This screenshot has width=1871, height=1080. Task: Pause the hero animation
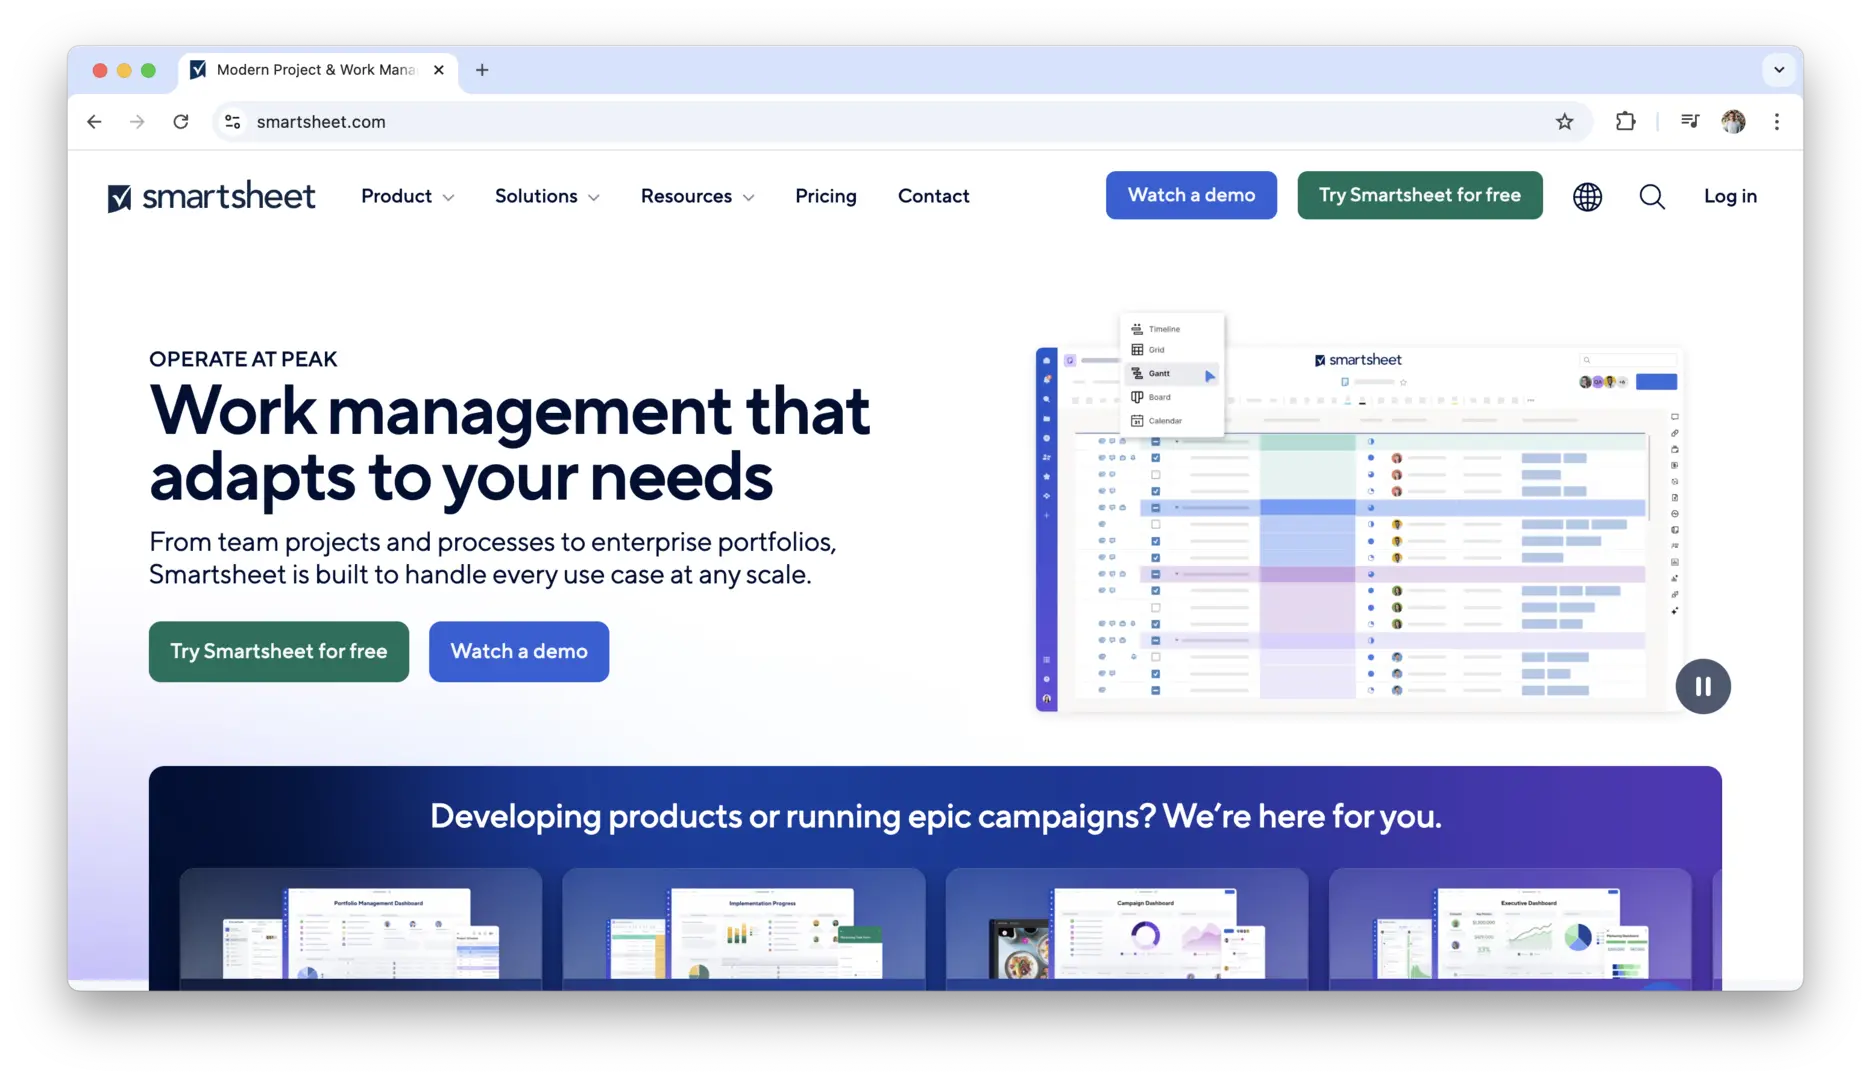pyautogui.click(x=1703, y=687)
